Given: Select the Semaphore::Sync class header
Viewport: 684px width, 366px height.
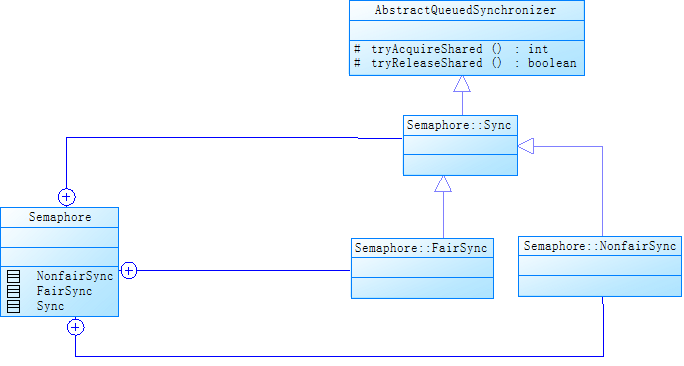Looking at the screenshot, I should [x=460, y=125].
